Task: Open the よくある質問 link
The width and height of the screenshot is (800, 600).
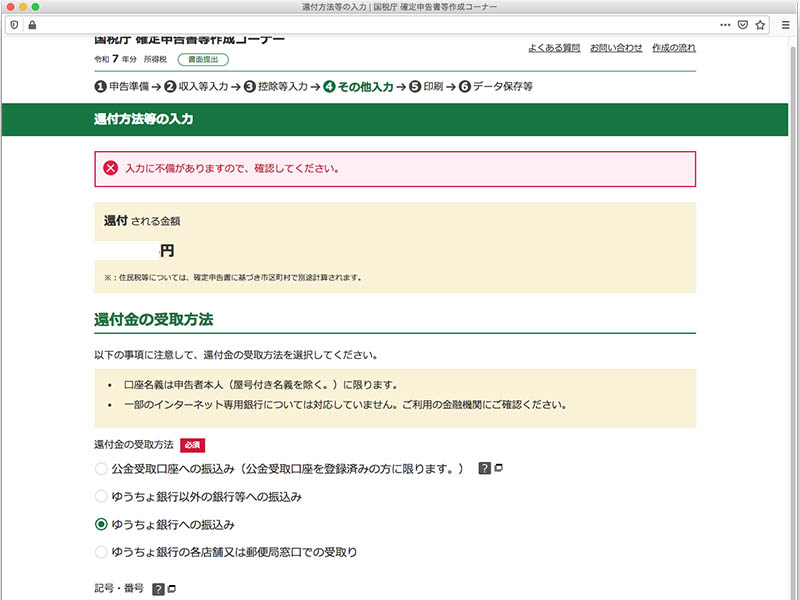Action: (x=556, y=47)
